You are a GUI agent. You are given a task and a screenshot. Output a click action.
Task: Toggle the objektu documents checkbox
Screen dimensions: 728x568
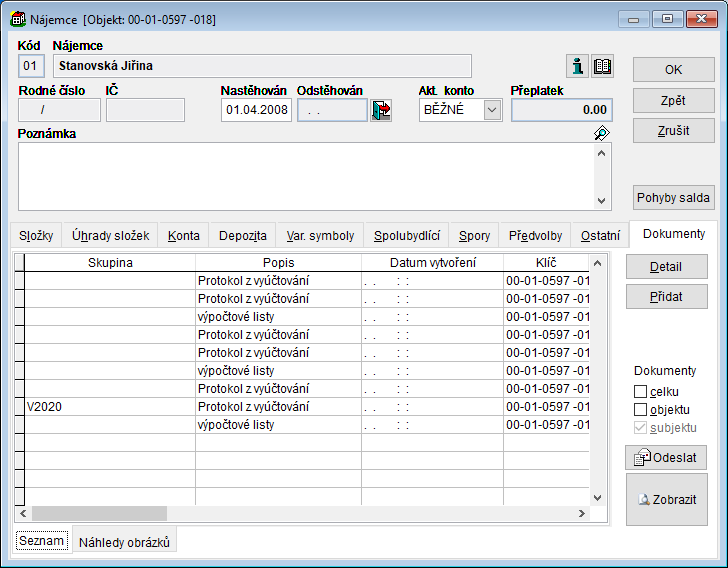point(641,410)
